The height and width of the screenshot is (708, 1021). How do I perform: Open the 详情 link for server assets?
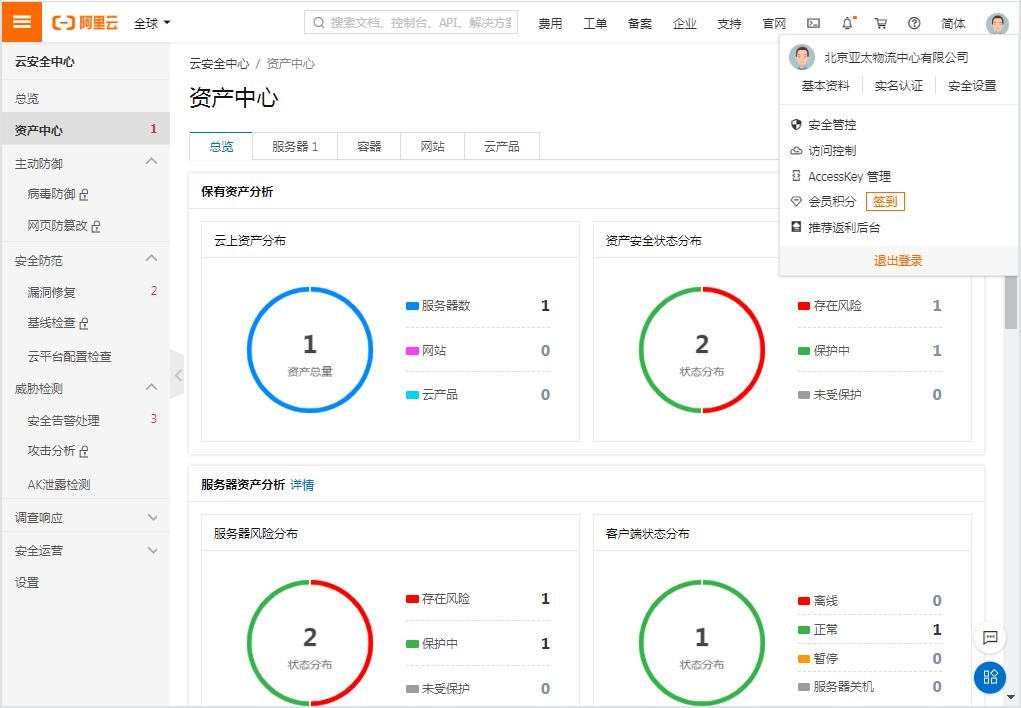(x=302, y=485)
